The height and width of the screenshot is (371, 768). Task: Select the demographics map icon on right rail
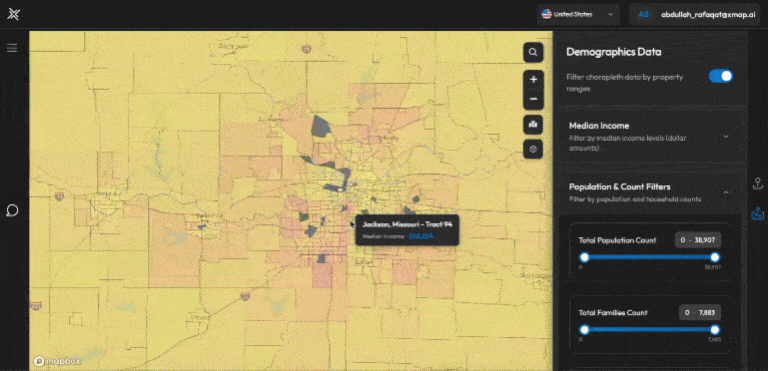[x=757, y=214]
